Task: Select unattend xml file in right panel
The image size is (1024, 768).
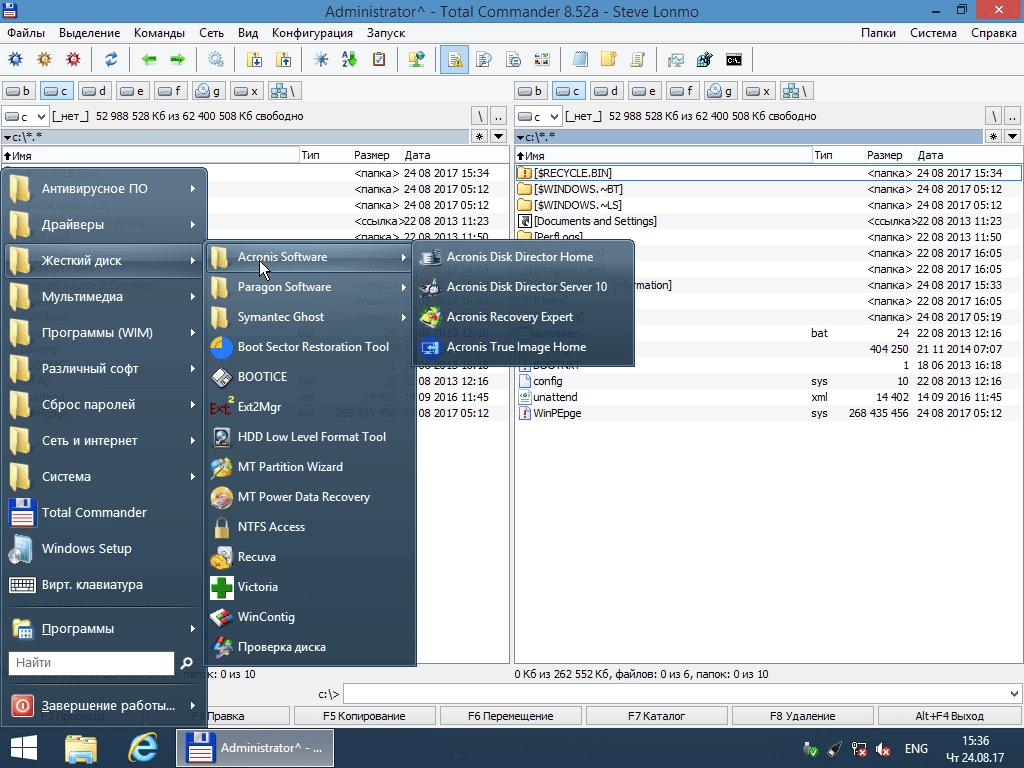Action: click(768, 397)
